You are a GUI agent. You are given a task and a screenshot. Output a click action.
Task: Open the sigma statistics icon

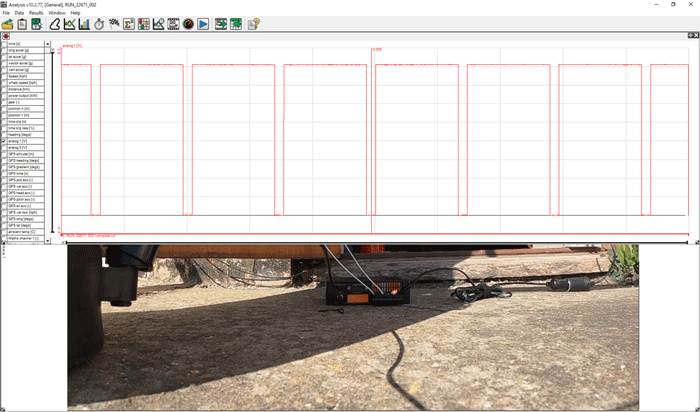tap(129, 24)
